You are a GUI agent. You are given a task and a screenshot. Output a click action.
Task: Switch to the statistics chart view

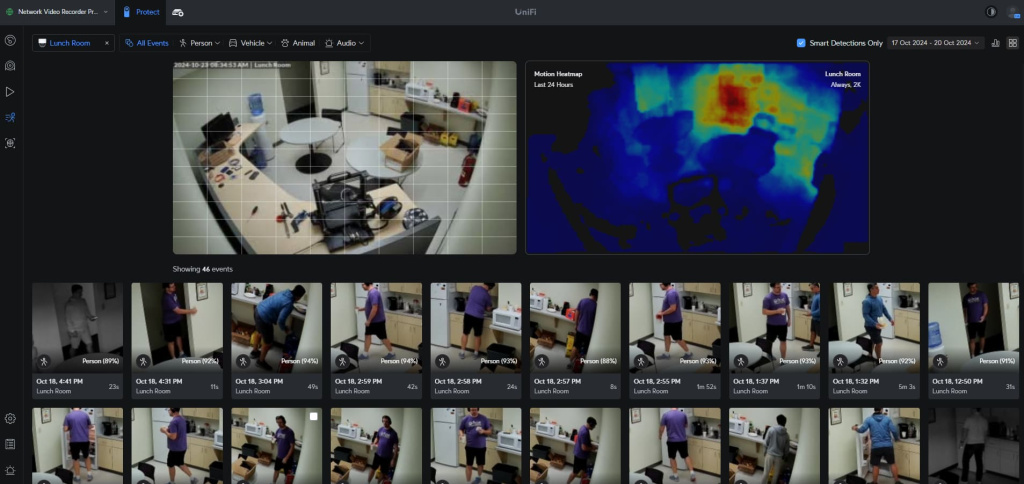pos(996,43)
